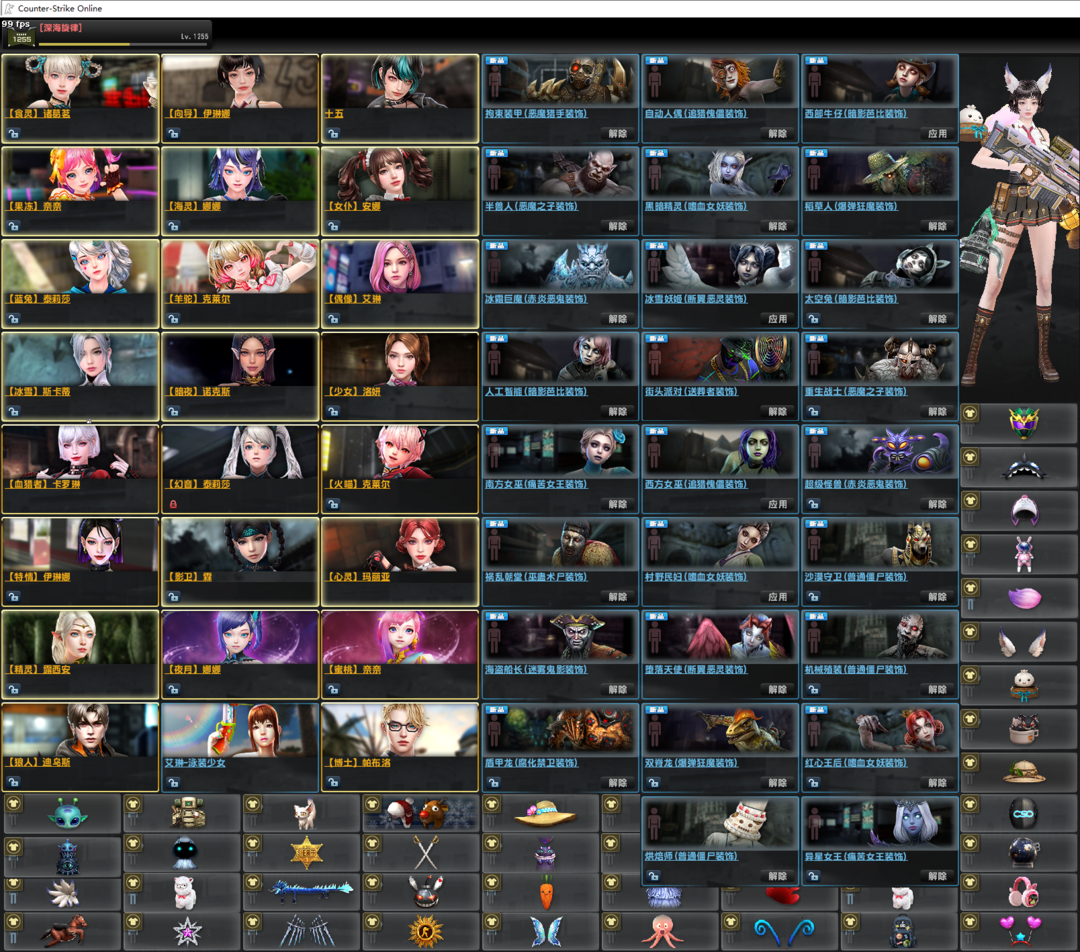The height and width of the screenshot is (952, 1080).
Task: Select the evil rabbit mask accessory
Action: (x=426, y=893)
